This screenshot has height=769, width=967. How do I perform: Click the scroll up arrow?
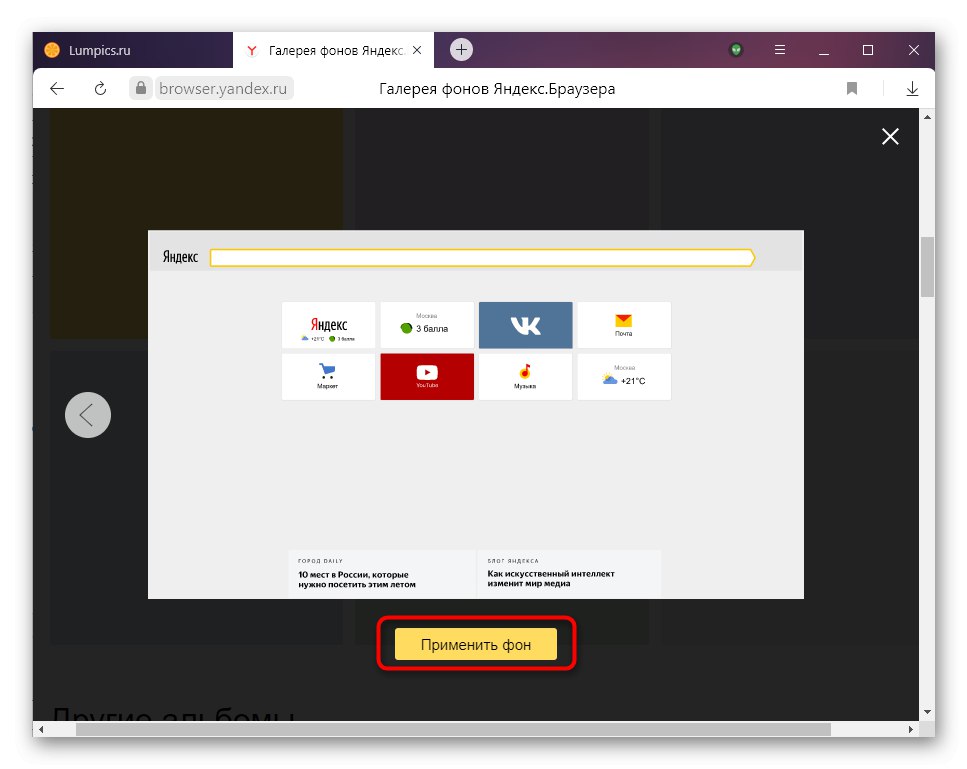click(927, 117)
